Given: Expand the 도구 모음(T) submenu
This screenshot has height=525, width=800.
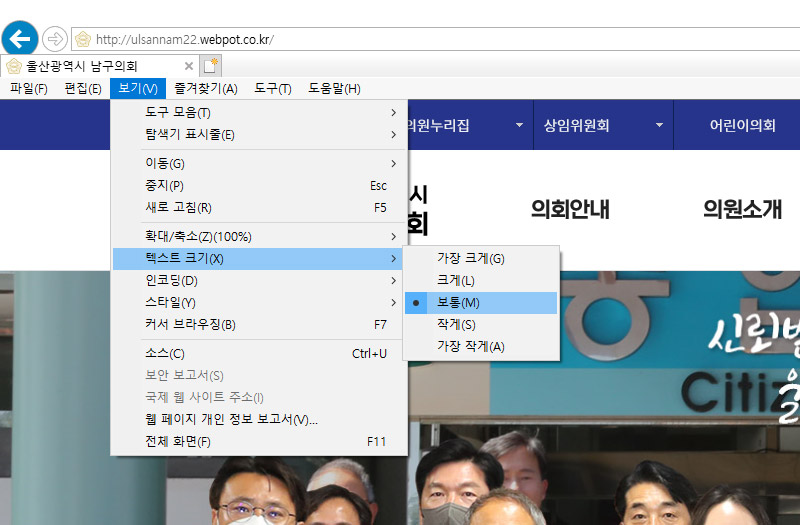Looking at the screenshot, I should [259, 112].
